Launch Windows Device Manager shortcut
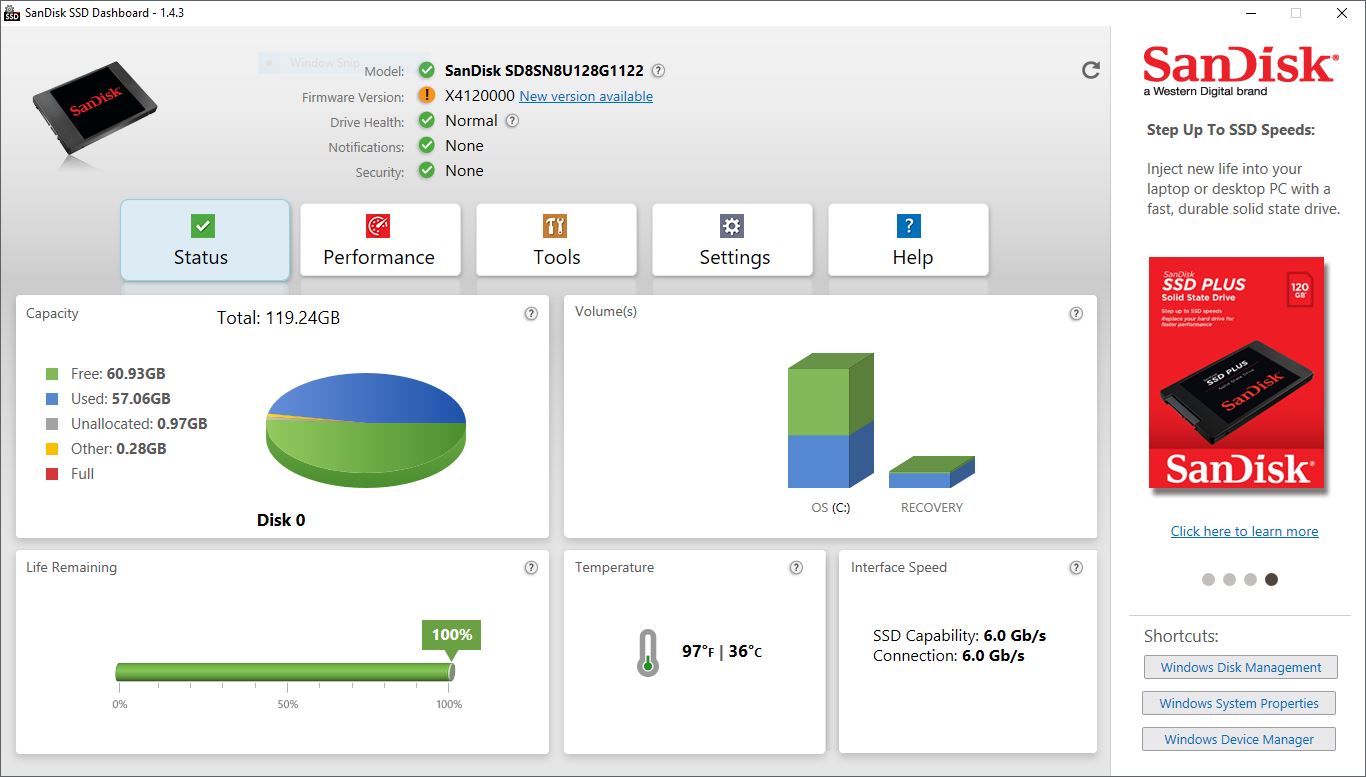Image resolution: width=1366 pixels, height=777 pixels. pos(1239,740)
